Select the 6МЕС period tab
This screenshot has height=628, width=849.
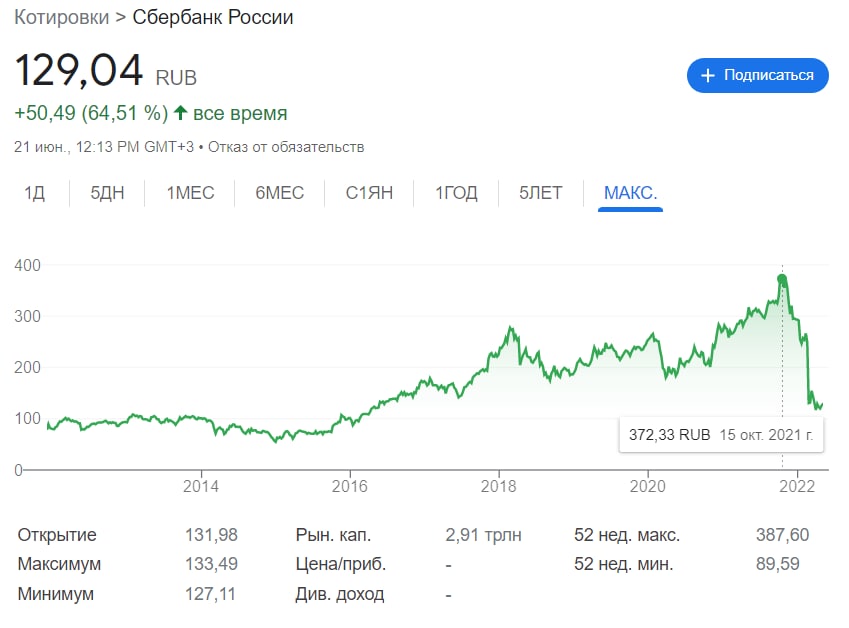pos(279,193)
